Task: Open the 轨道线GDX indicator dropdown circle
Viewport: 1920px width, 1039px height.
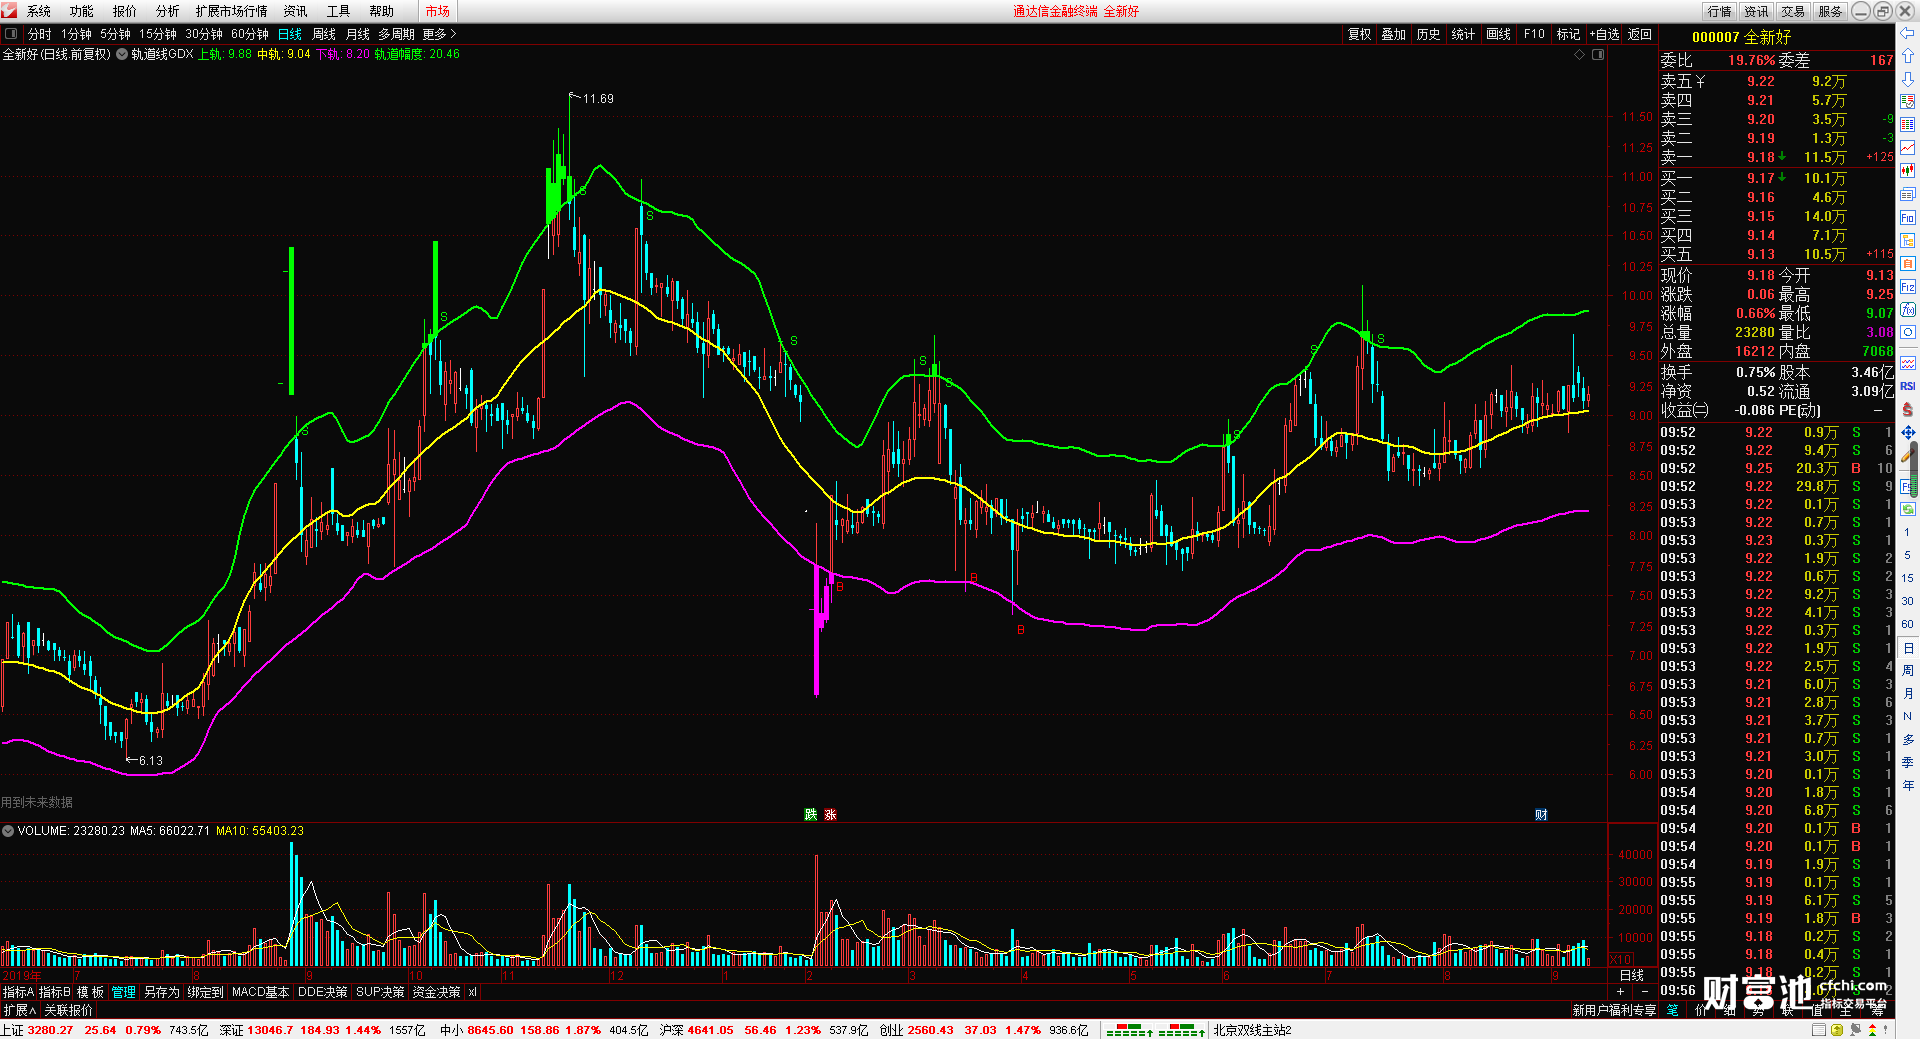Action: tap(122, 54)
